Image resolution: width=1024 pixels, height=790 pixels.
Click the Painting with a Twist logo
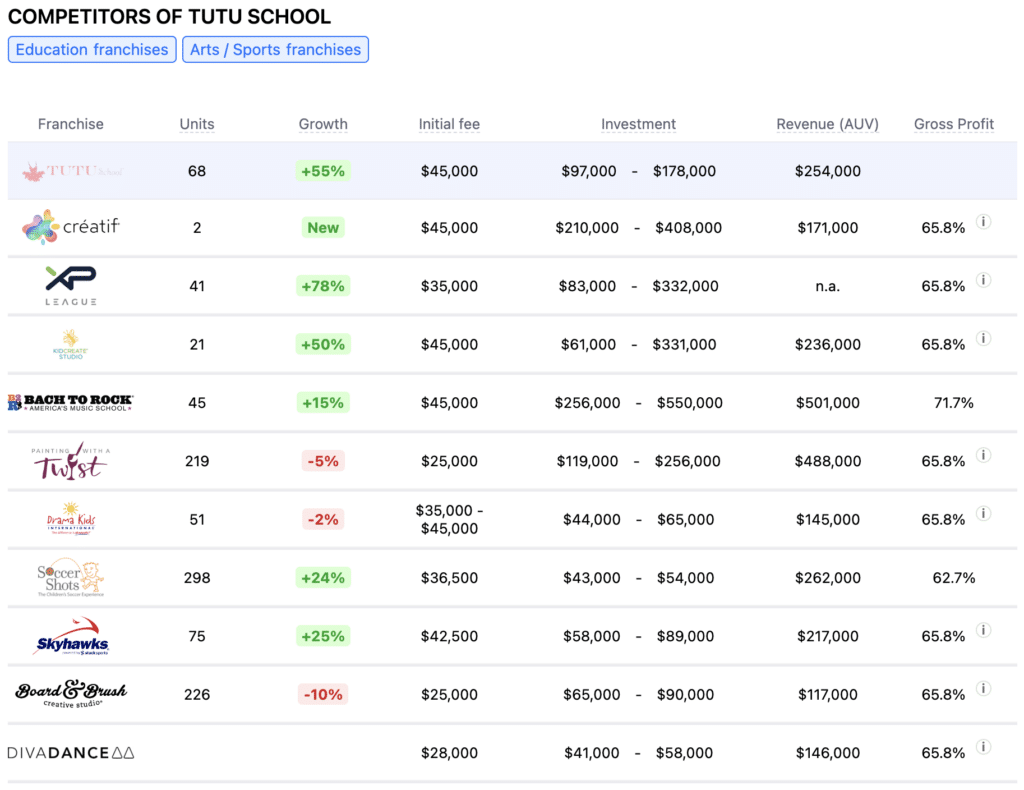(x=71, y=461)
